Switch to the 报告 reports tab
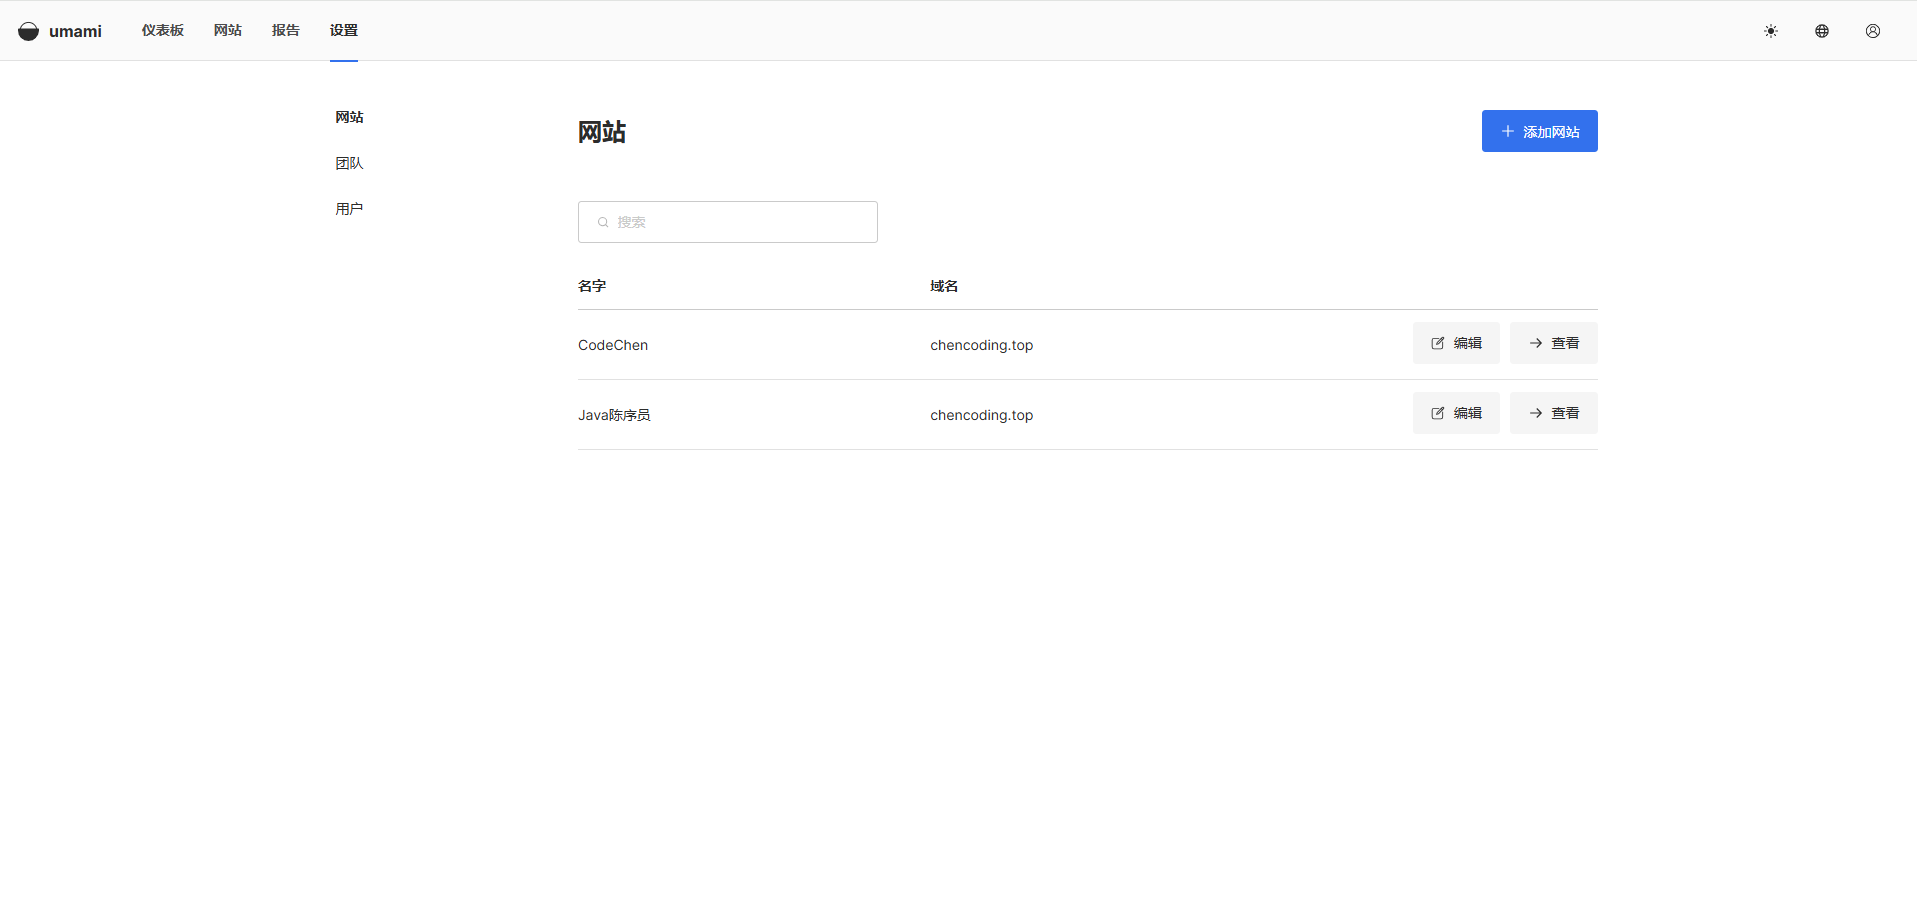Viewport: 1917px width, 912px height. 285,30
